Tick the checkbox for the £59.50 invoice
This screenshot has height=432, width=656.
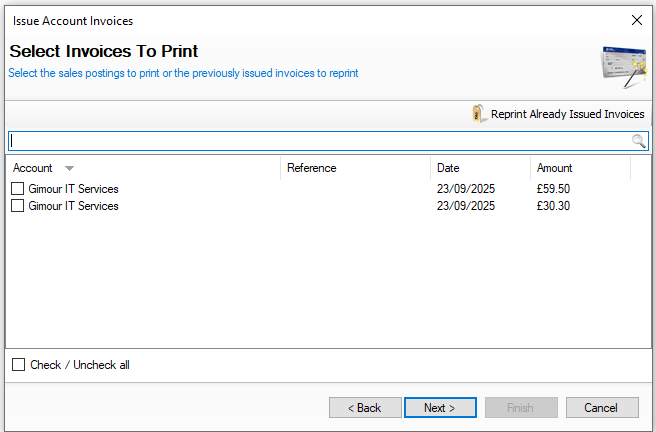tap(18, 189)
